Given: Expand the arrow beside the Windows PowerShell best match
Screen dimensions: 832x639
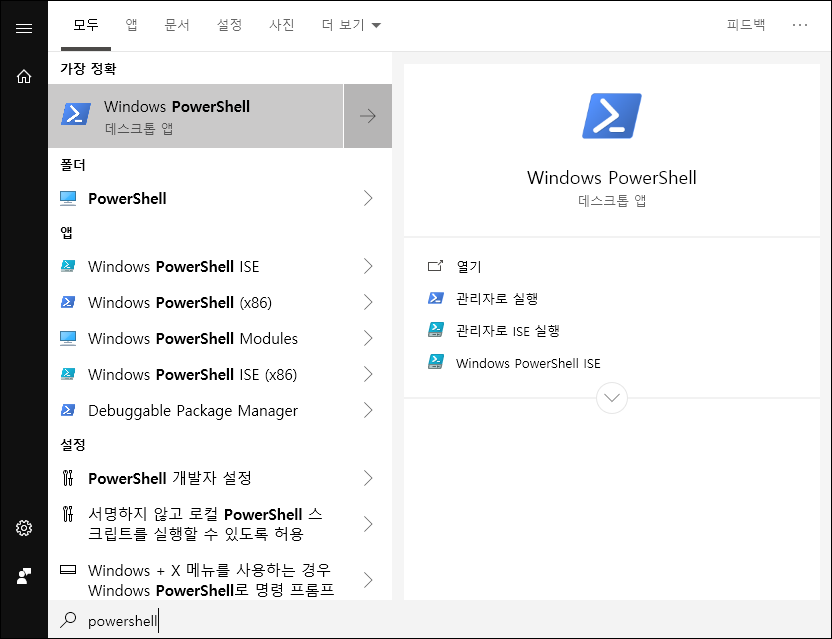Looking at the screenshot, I should click(368, 116).
